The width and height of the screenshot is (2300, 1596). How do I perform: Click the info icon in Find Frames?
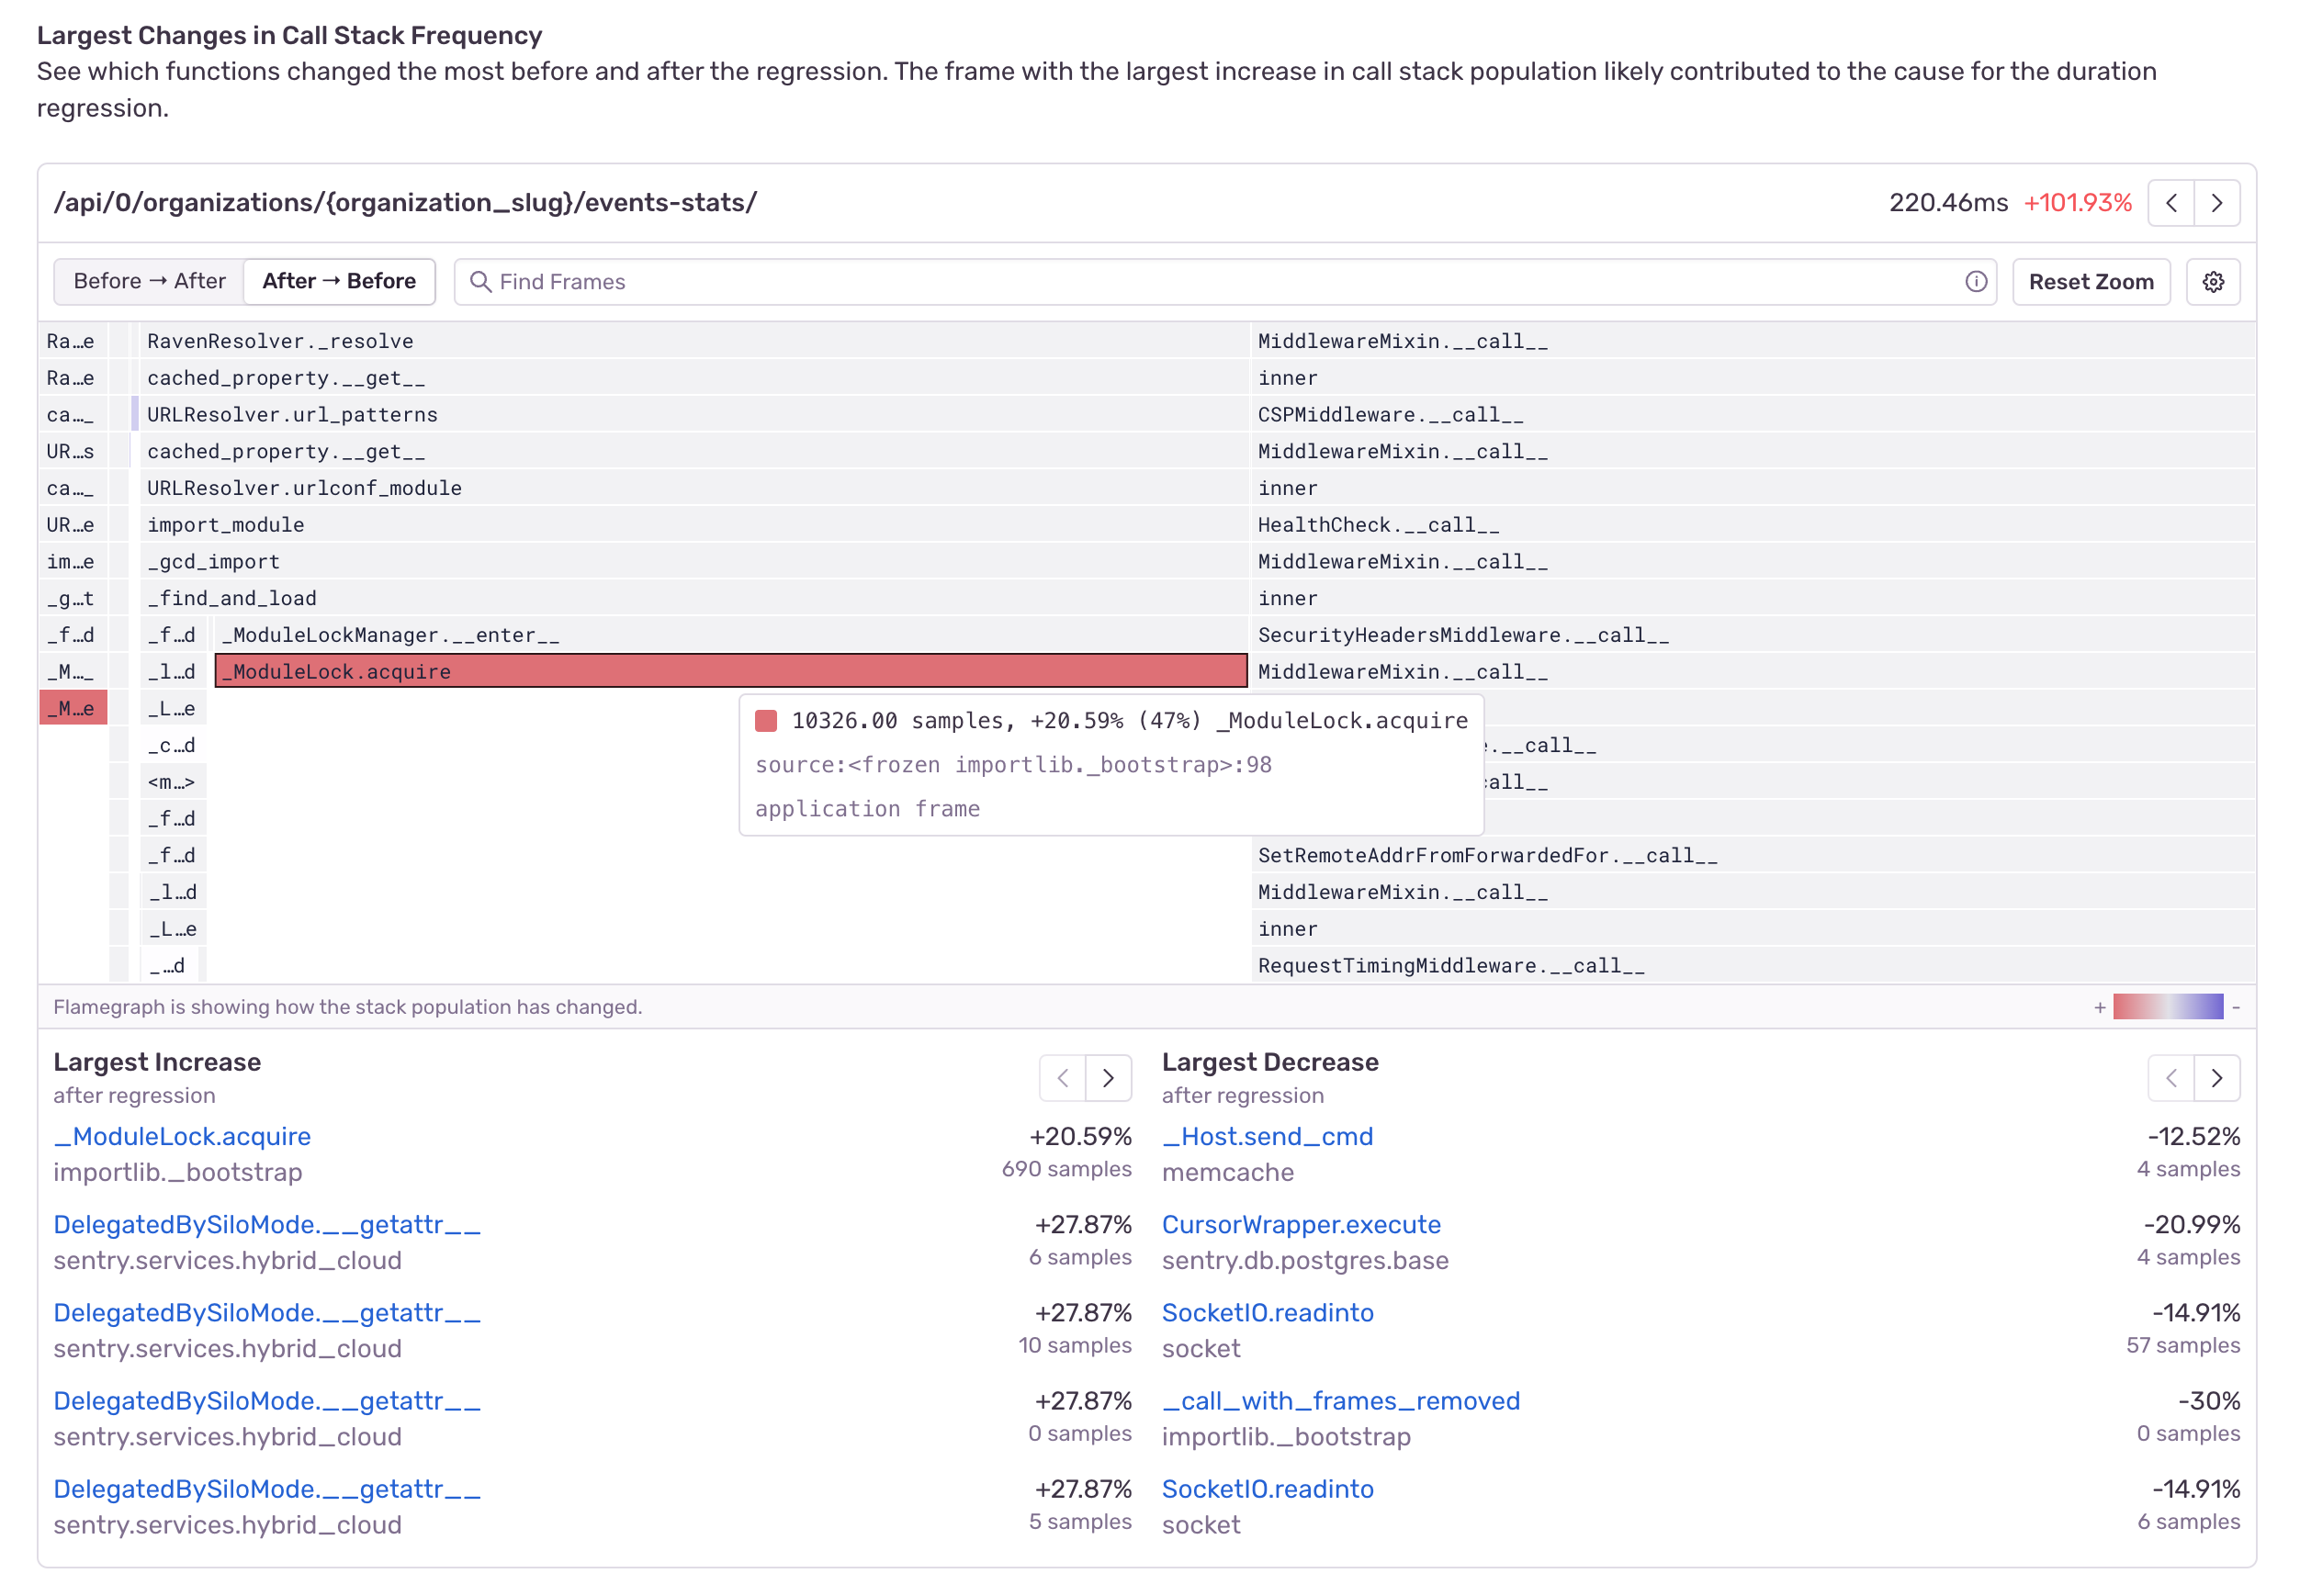click(1975, 282)
